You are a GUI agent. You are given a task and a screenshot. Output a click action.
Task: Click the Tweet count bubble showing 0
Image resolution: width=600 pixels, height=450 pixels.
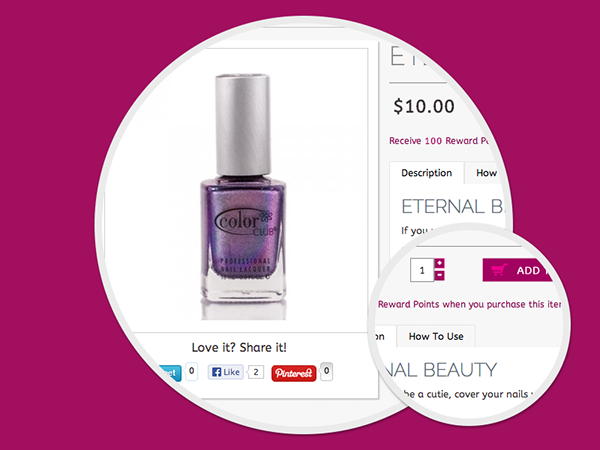[x=191, y=371]
